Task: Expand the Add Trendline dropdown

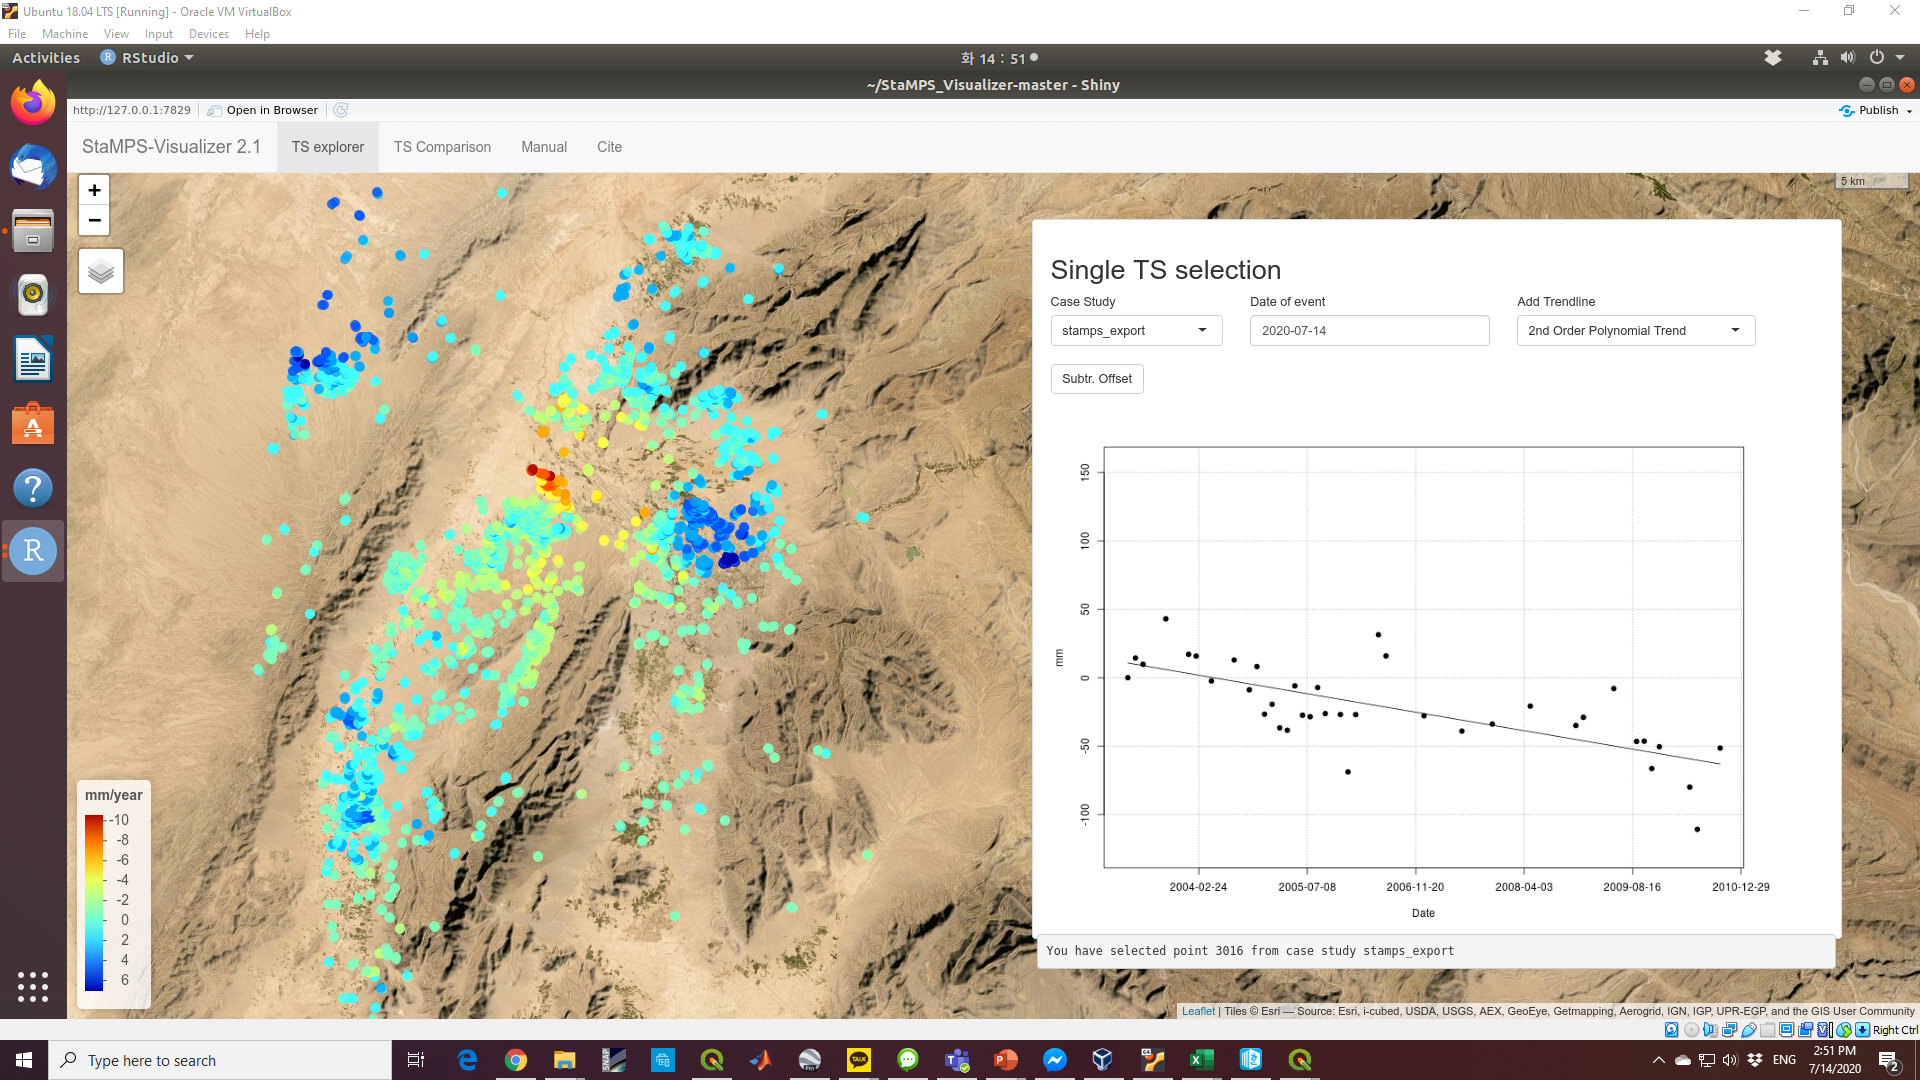Action: point(1635,331)
